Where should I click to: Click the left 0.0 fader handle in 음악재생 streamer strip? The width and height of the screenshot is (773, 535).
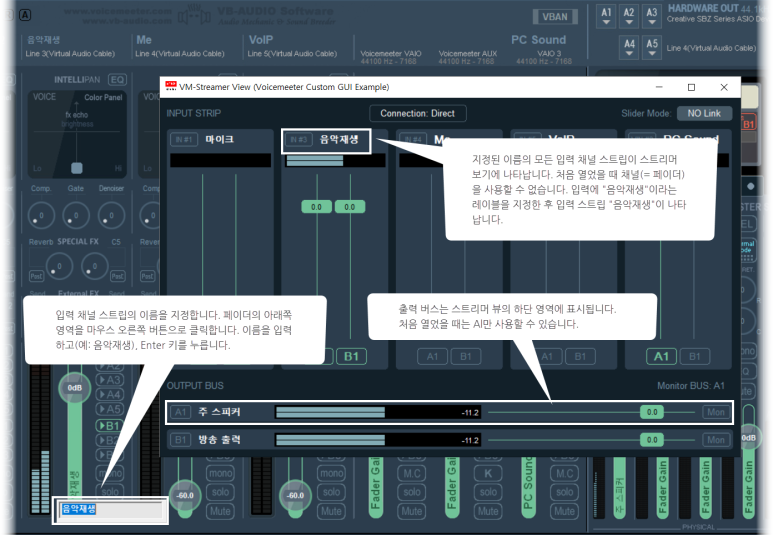click(x=316, y=207)
